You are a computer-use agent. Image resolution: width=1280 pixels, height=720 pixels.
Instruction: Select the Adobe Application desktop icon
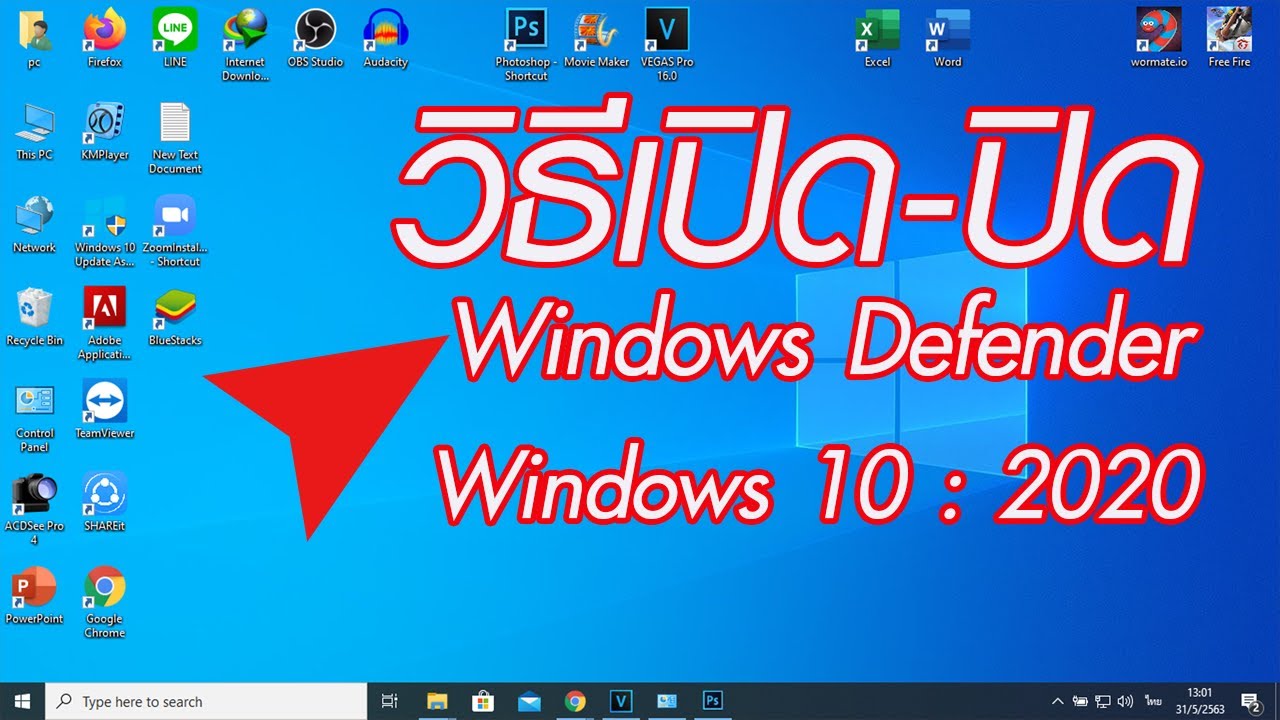(x=104, y=324)
